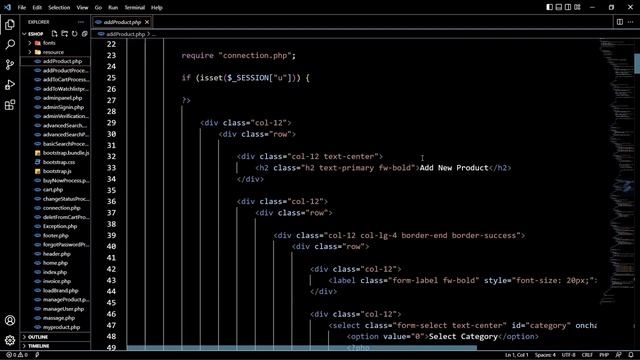The image size is (640, 360).
Task: Open the Source Control view
Action: (10, 64)
